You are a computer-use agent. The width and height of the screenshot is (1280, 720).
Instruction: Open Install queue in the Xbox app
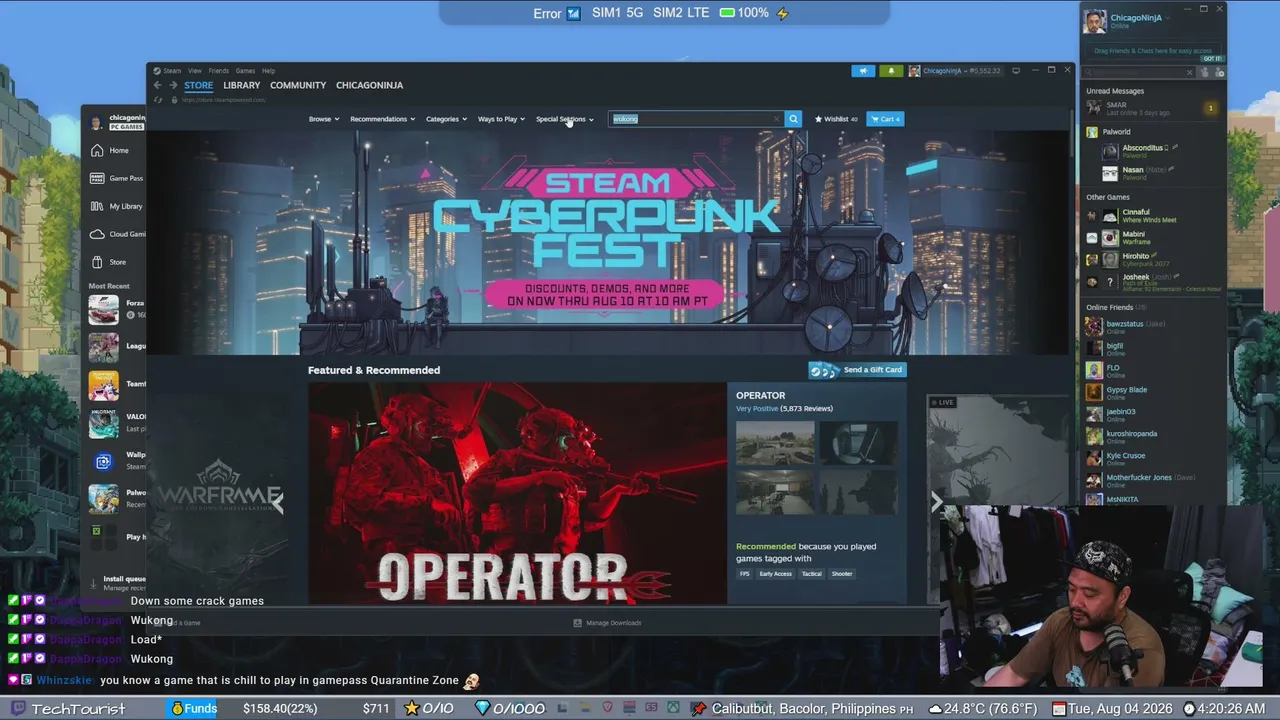tap(118, 583)
